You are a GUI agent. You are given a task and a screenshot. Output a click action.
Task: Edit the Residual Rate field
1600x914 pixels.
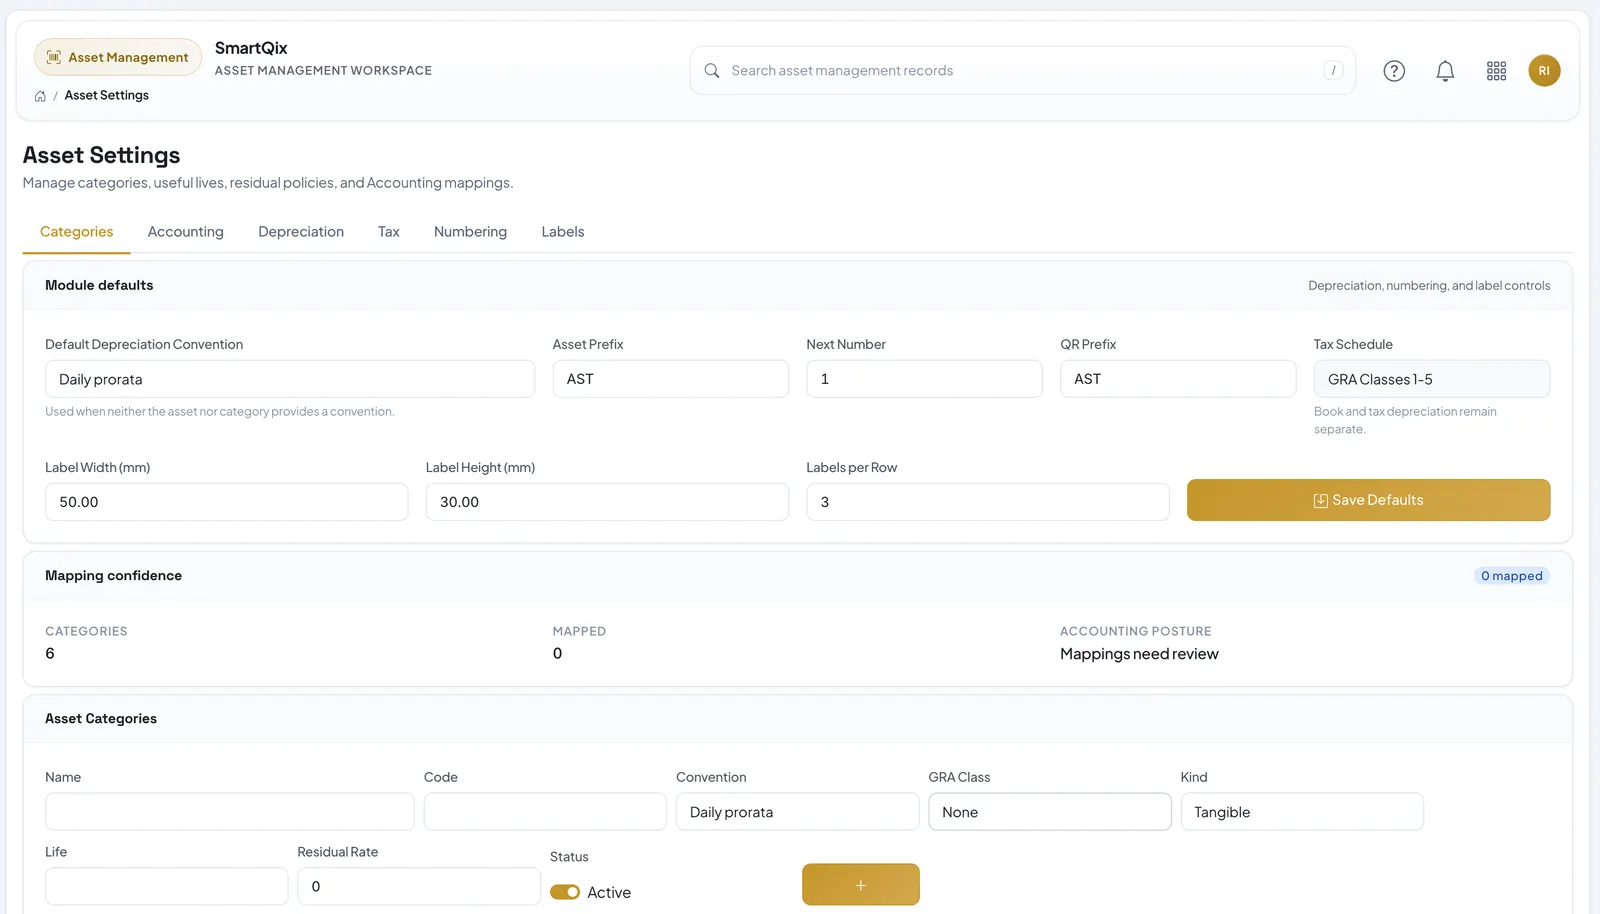tap(419, 887)
